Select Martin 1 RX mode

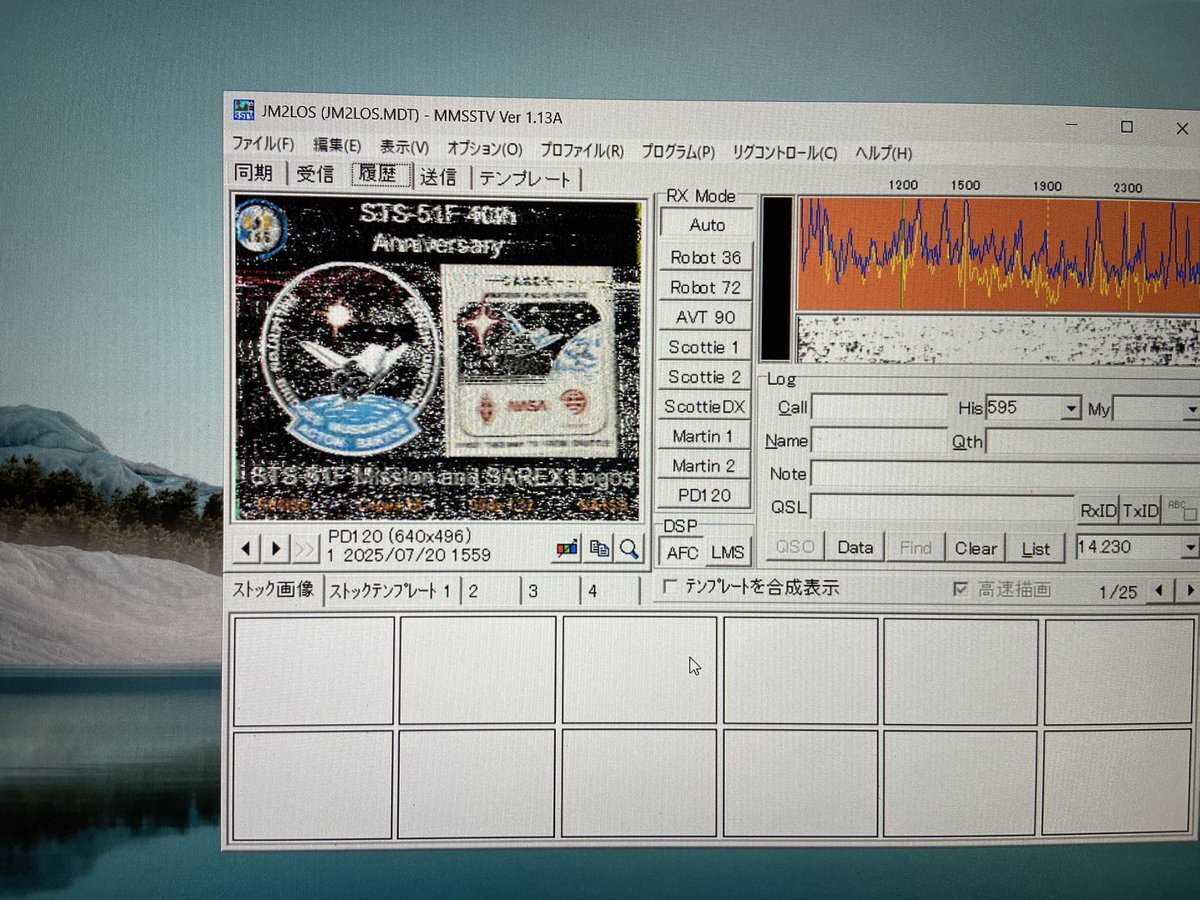[x=704, y=436]
